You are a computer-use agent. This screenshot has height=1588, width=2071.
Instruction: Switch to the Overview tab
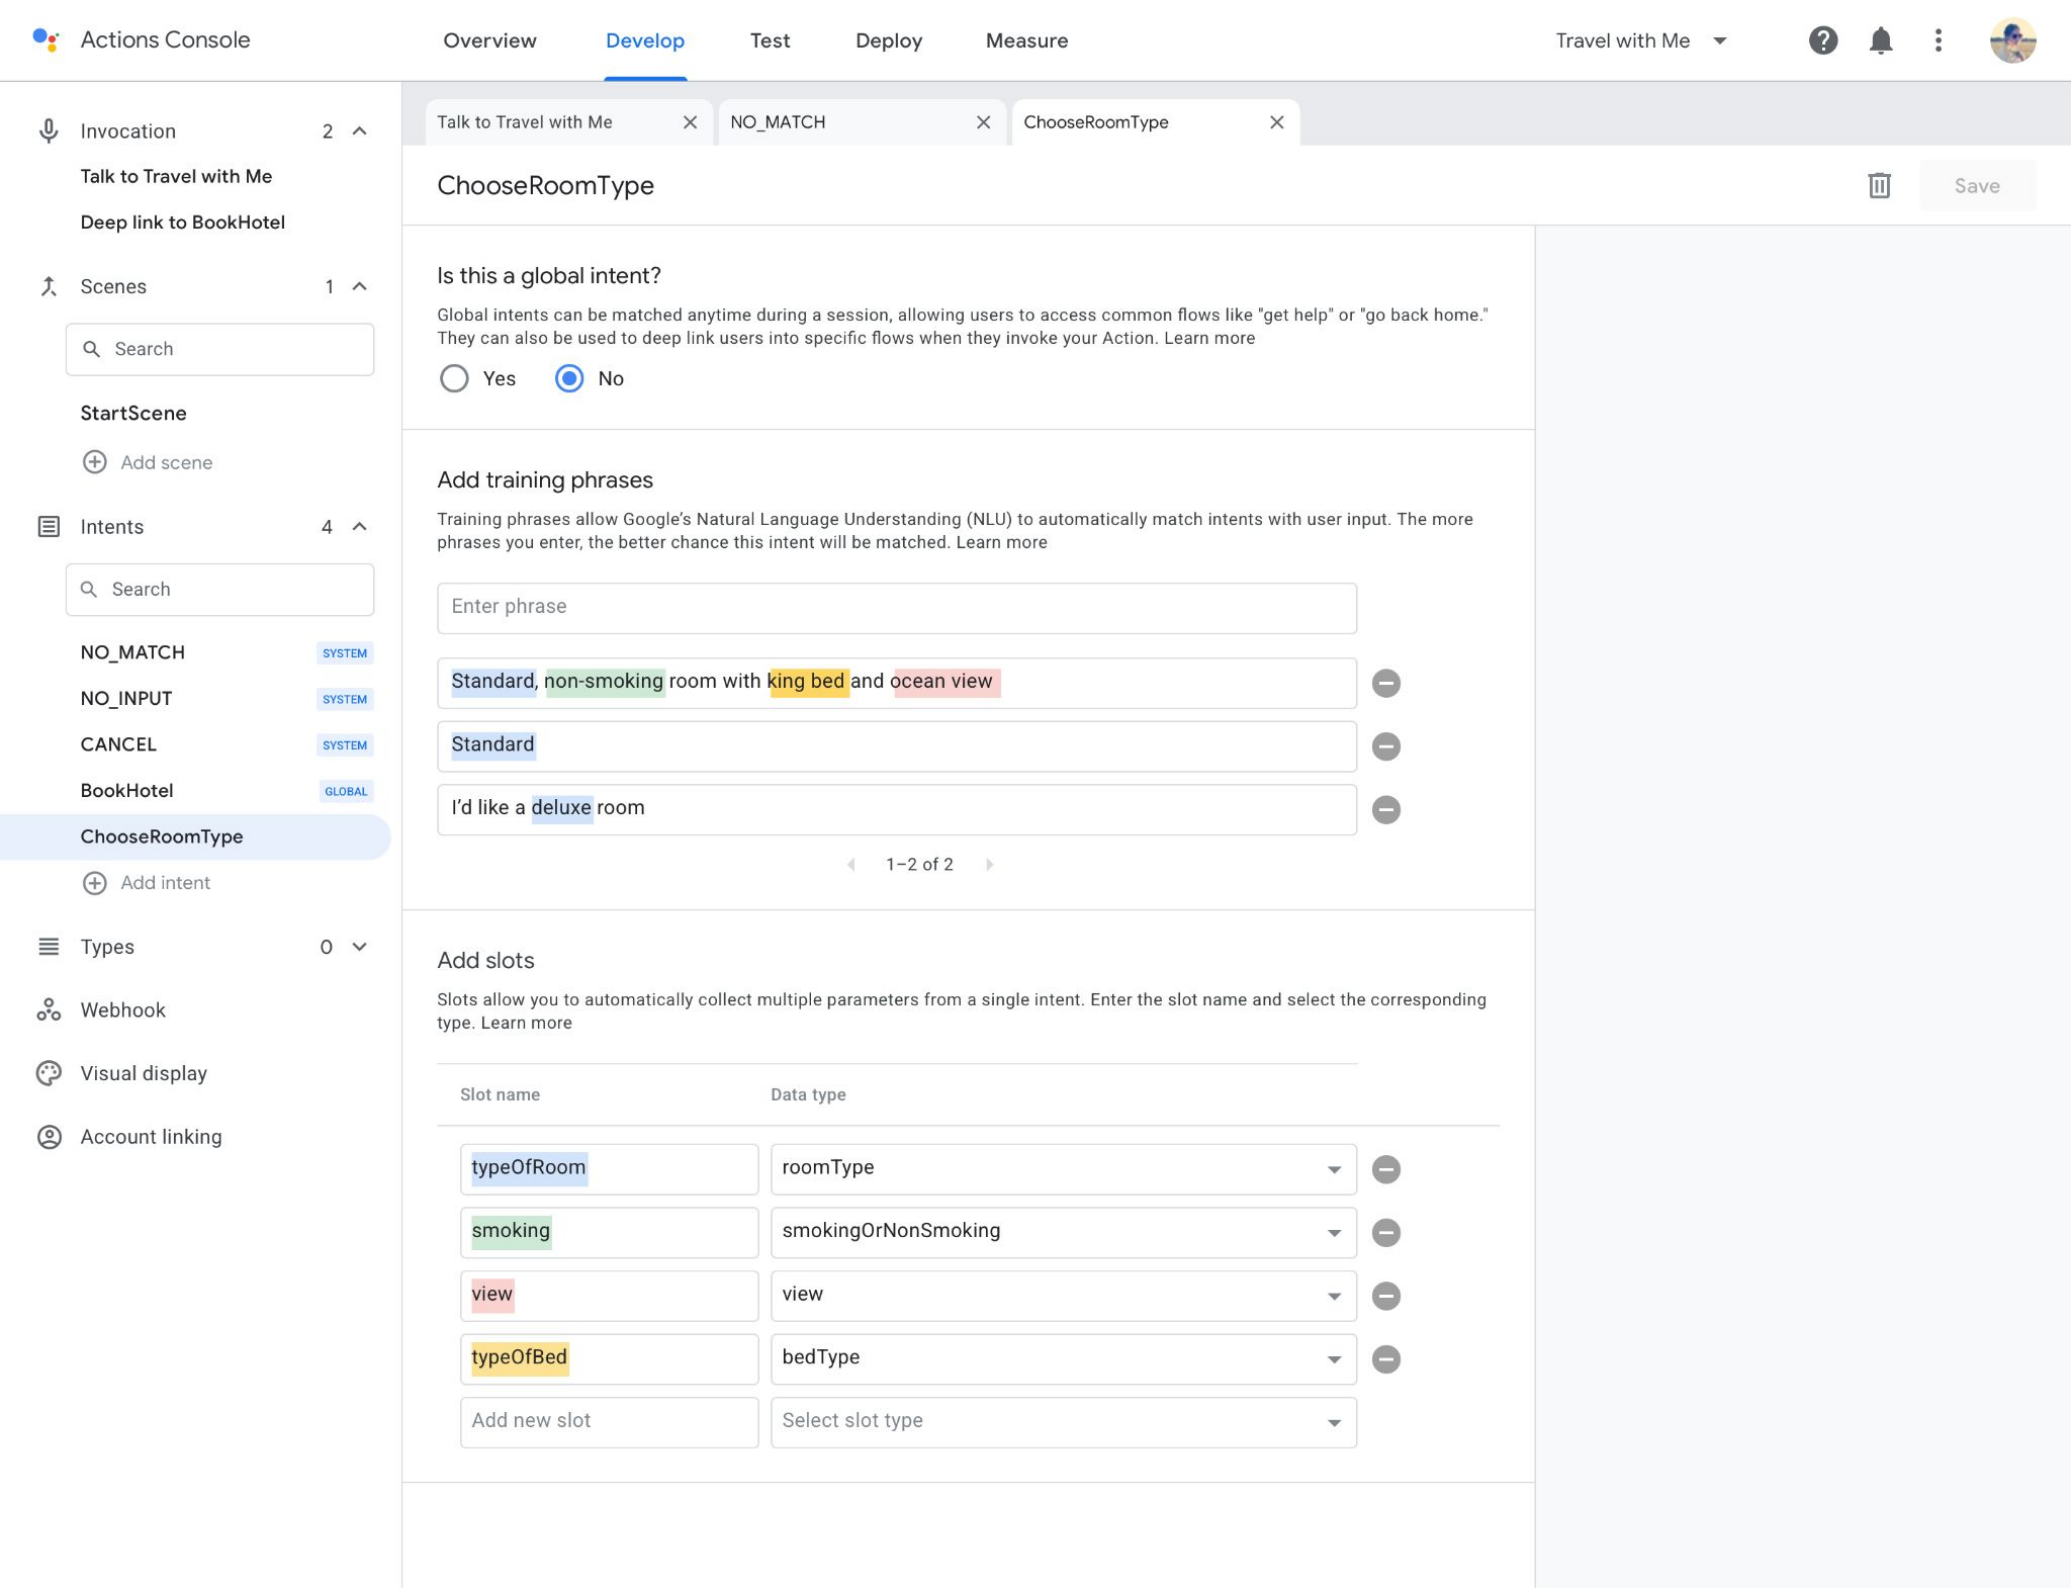coord(489,40)
